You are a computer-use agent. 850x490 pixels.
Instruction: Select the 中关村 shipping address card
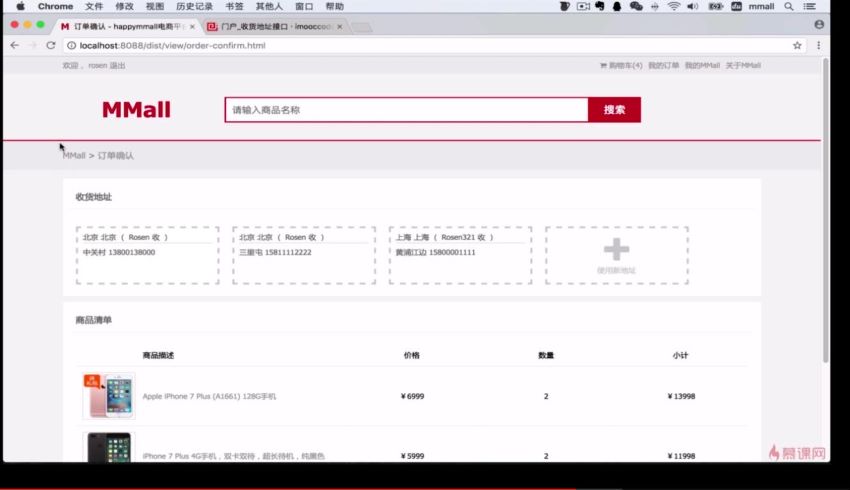(x=147, y=255)
